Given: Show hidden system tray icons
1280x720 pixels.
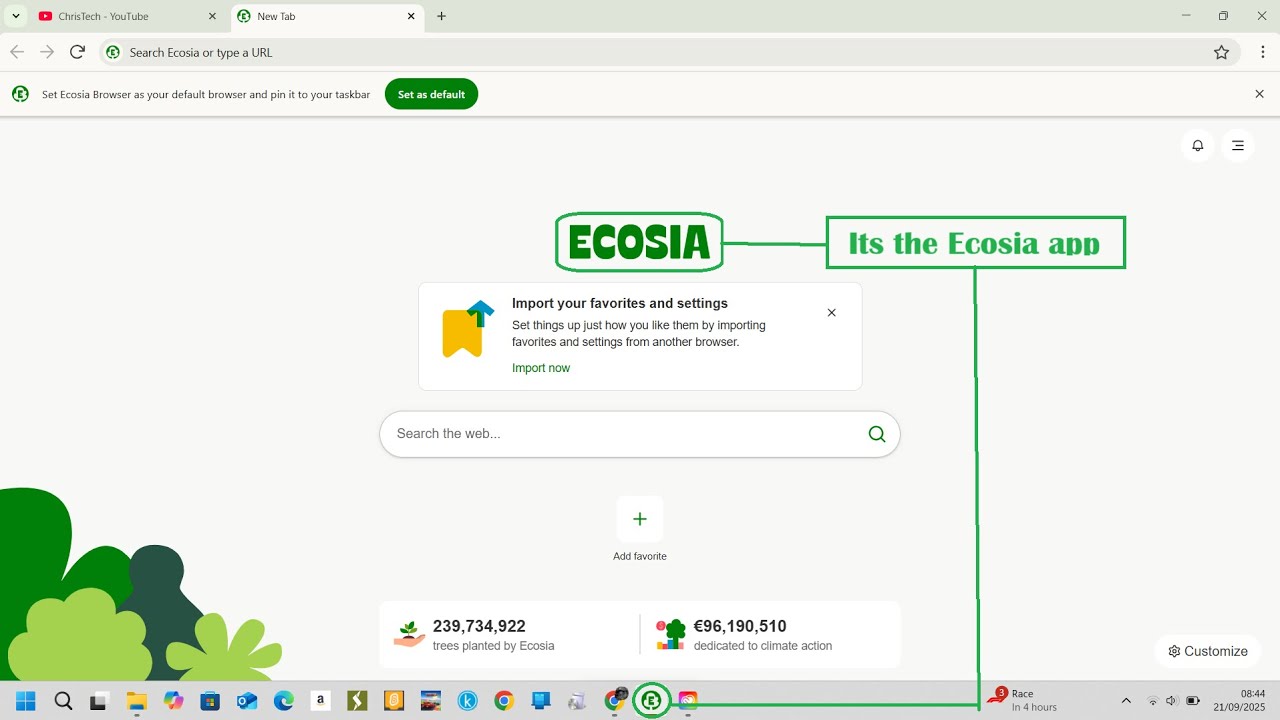Looking at the screenshot, I should pyautogui.click(x=1126, y=701).
